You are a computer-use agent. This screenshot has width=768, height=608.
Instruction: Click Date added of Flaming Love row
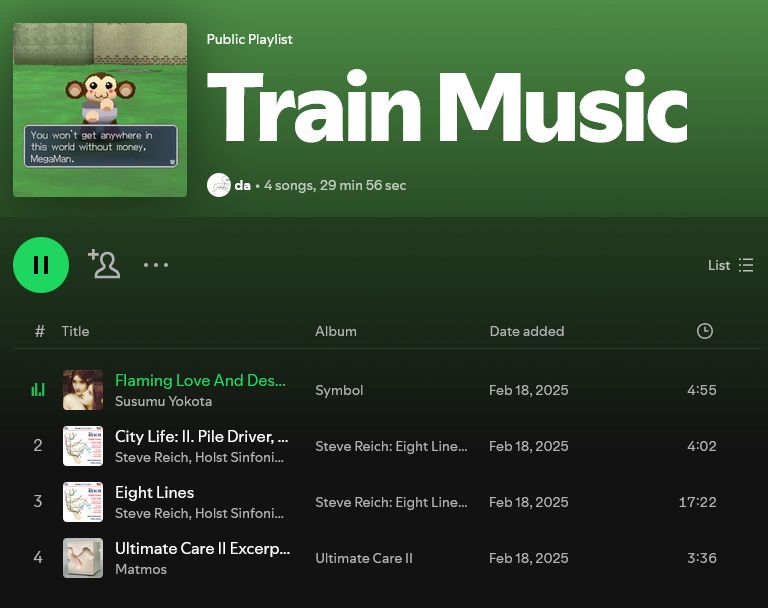click(528, 390)
